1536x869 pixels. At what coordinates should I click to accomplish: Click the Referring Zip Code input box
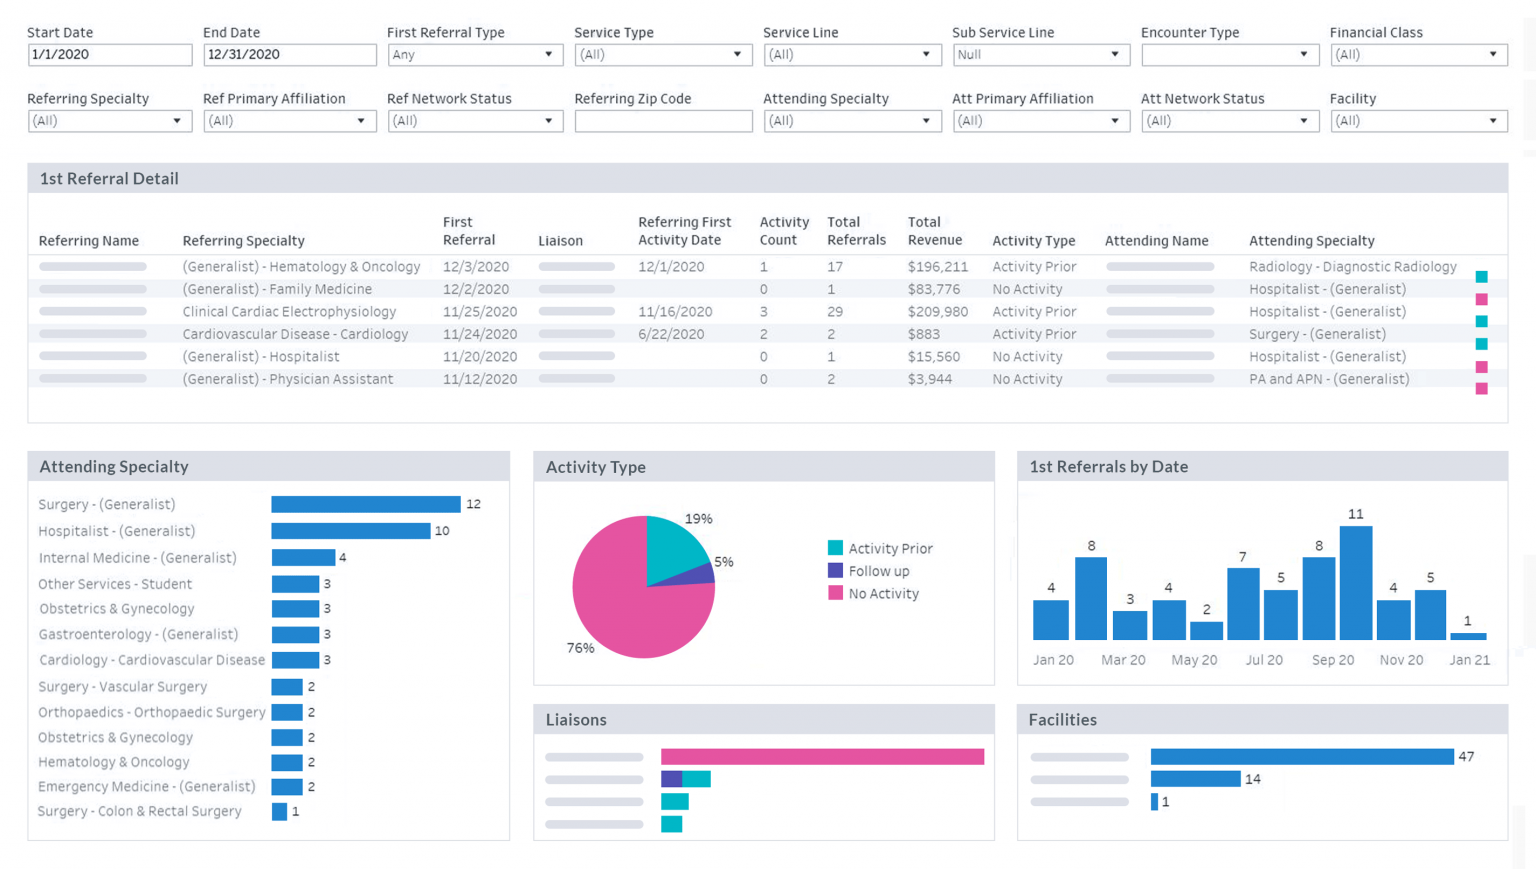point(663,121)
